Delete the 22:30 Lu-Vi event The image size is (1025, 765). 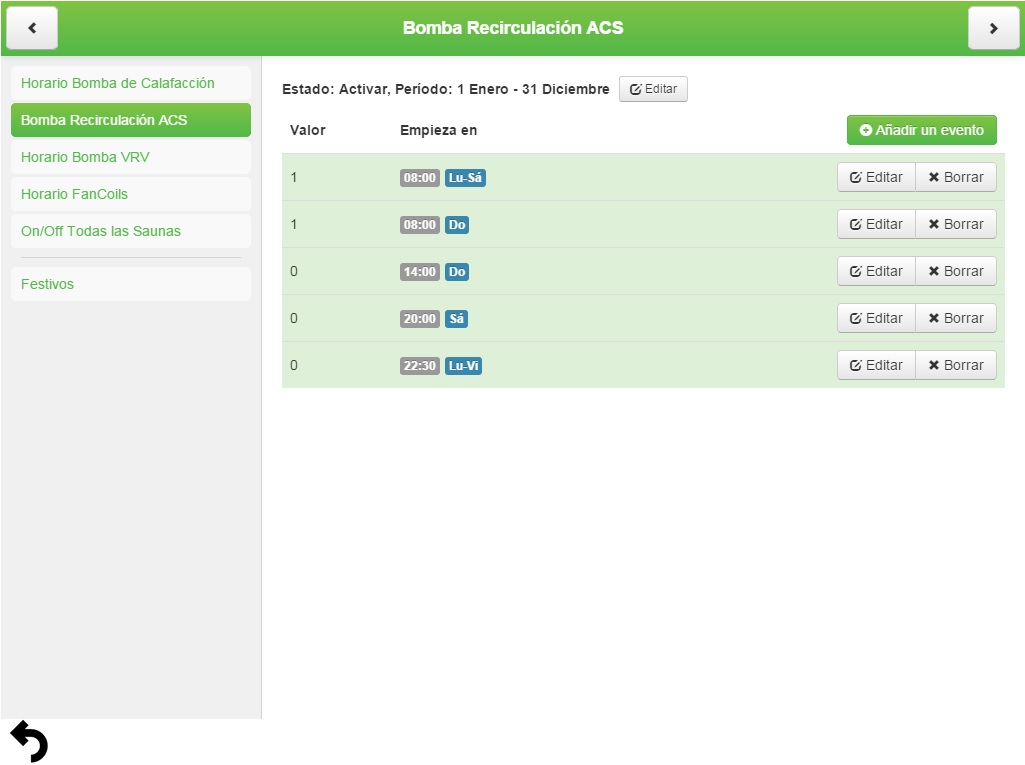coord(955,365)
